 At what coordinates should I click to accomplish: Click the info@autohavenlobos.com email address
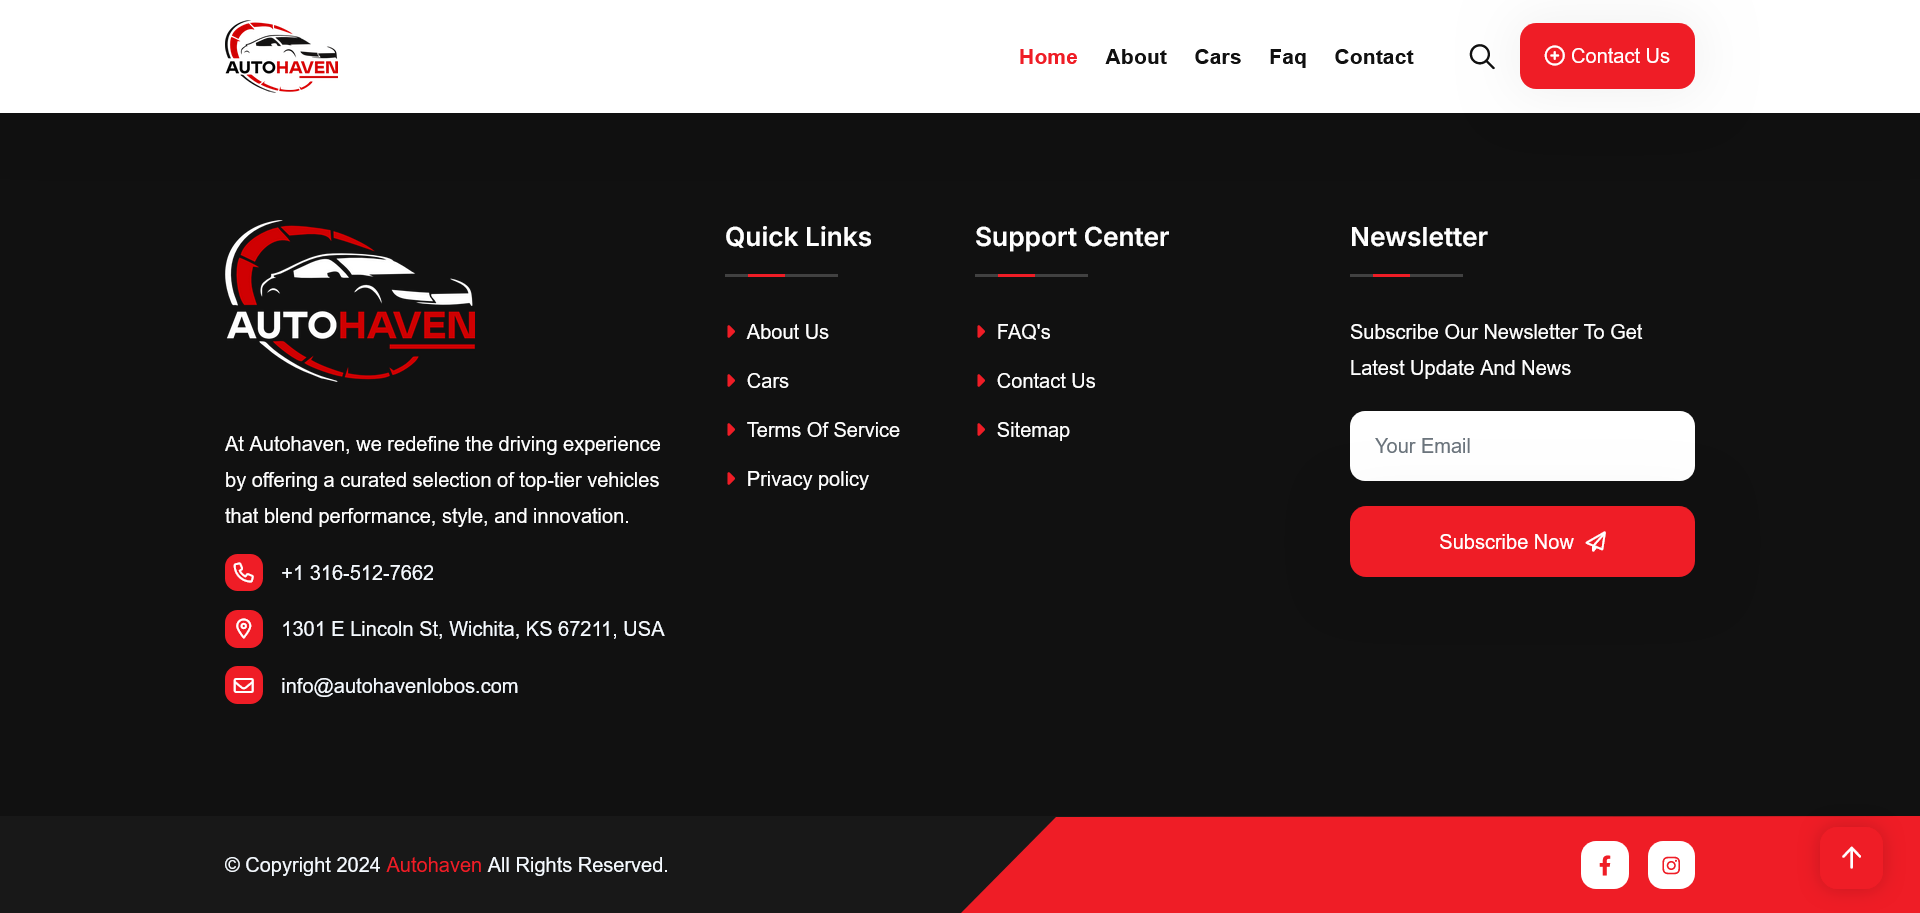(399, 686)
